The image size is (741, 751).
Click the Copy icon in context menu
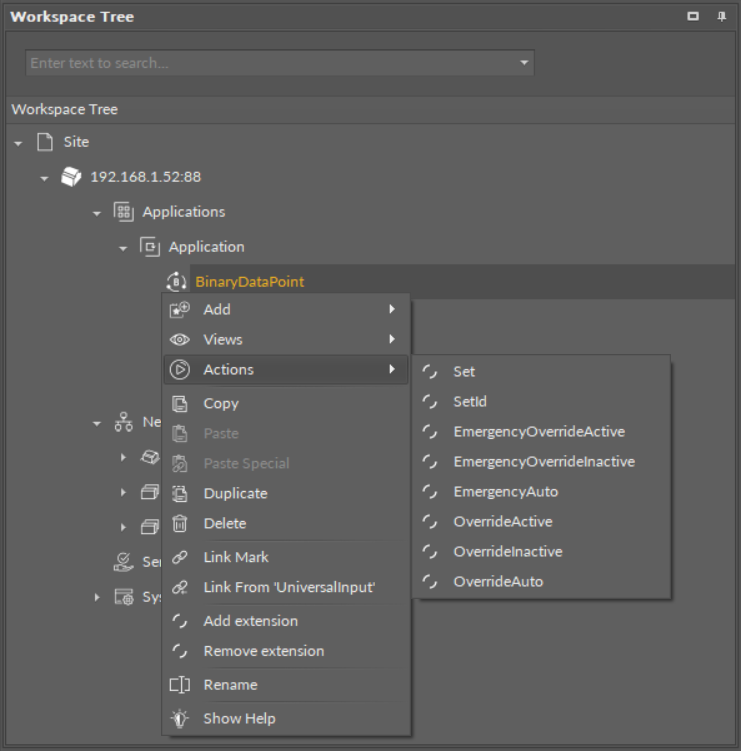tap(180, 404)
